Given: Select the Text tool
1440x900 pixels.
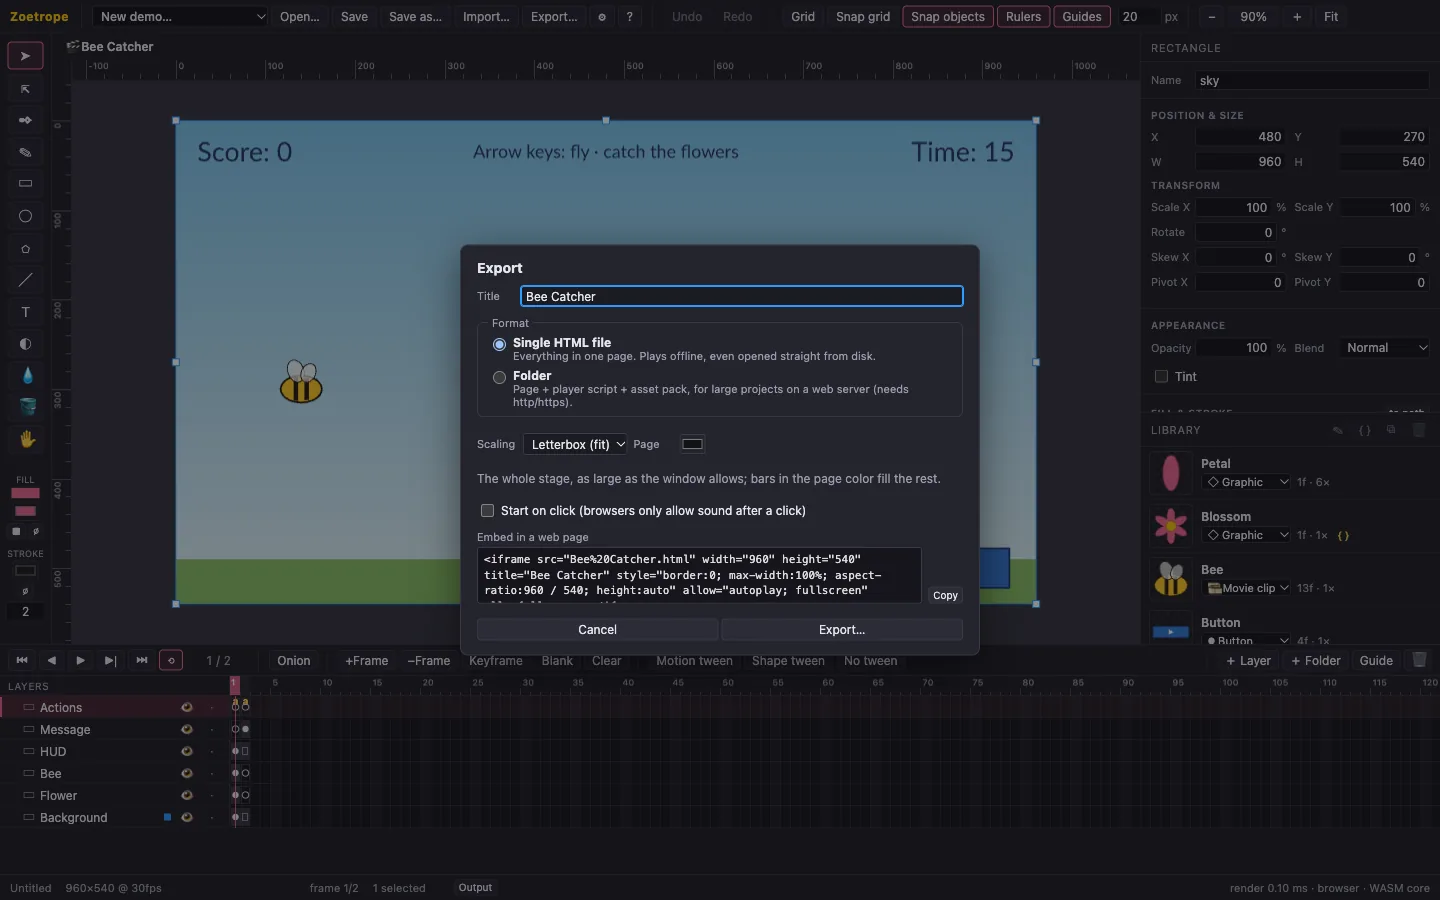Looking at the screenshot, I should pyautogui.click(x=25, y=312).
